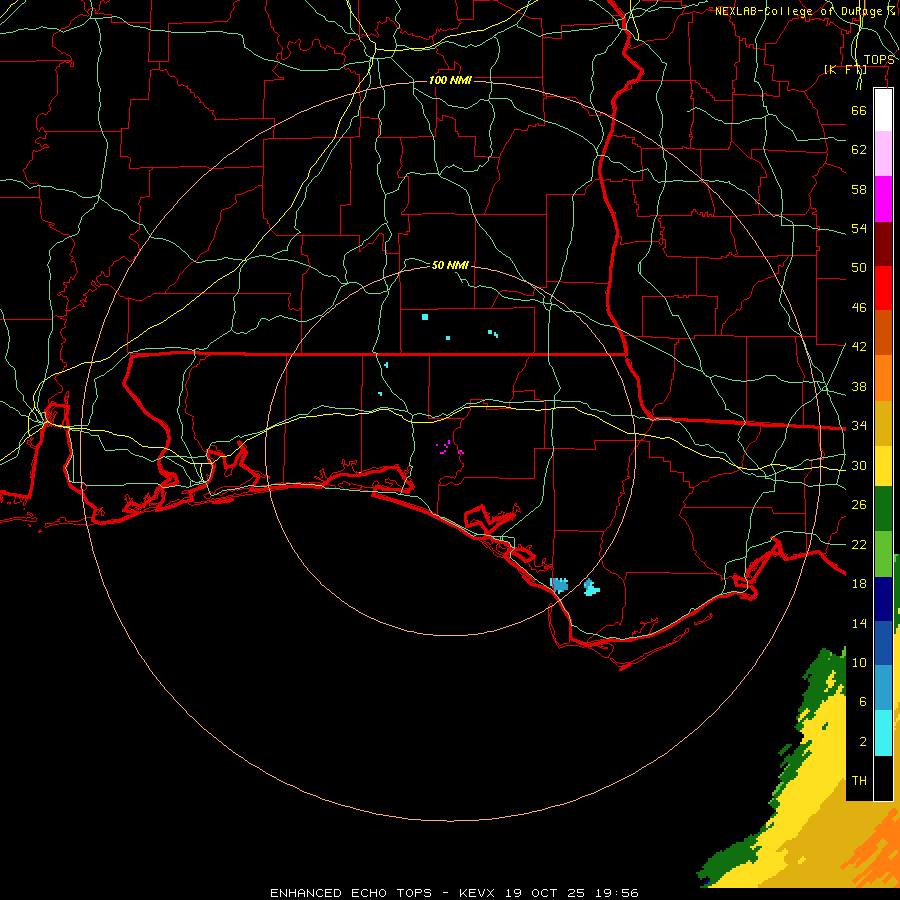Click the legend value 34

859,426
